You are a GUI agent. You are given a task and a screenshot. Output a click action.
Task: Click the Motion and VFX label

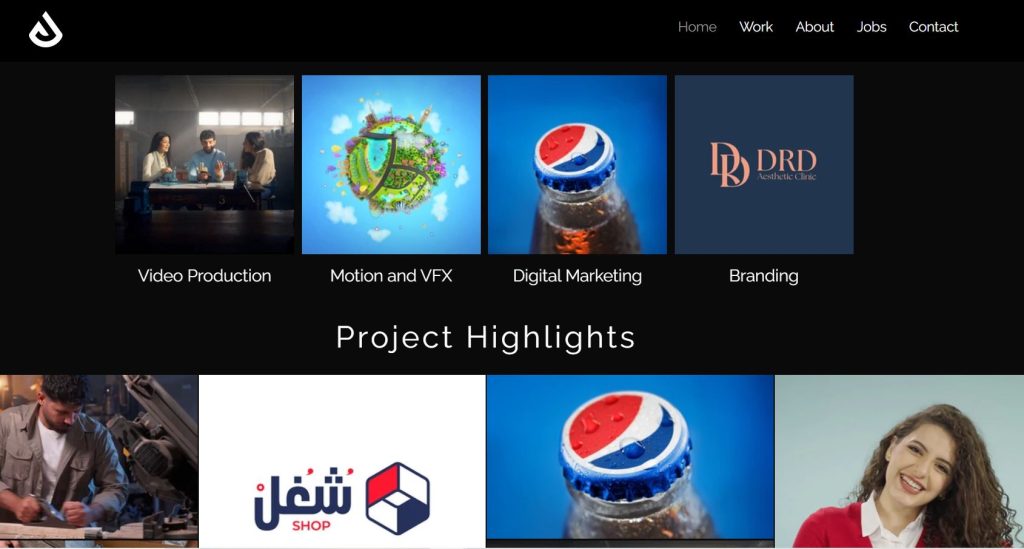pos(391,275)
